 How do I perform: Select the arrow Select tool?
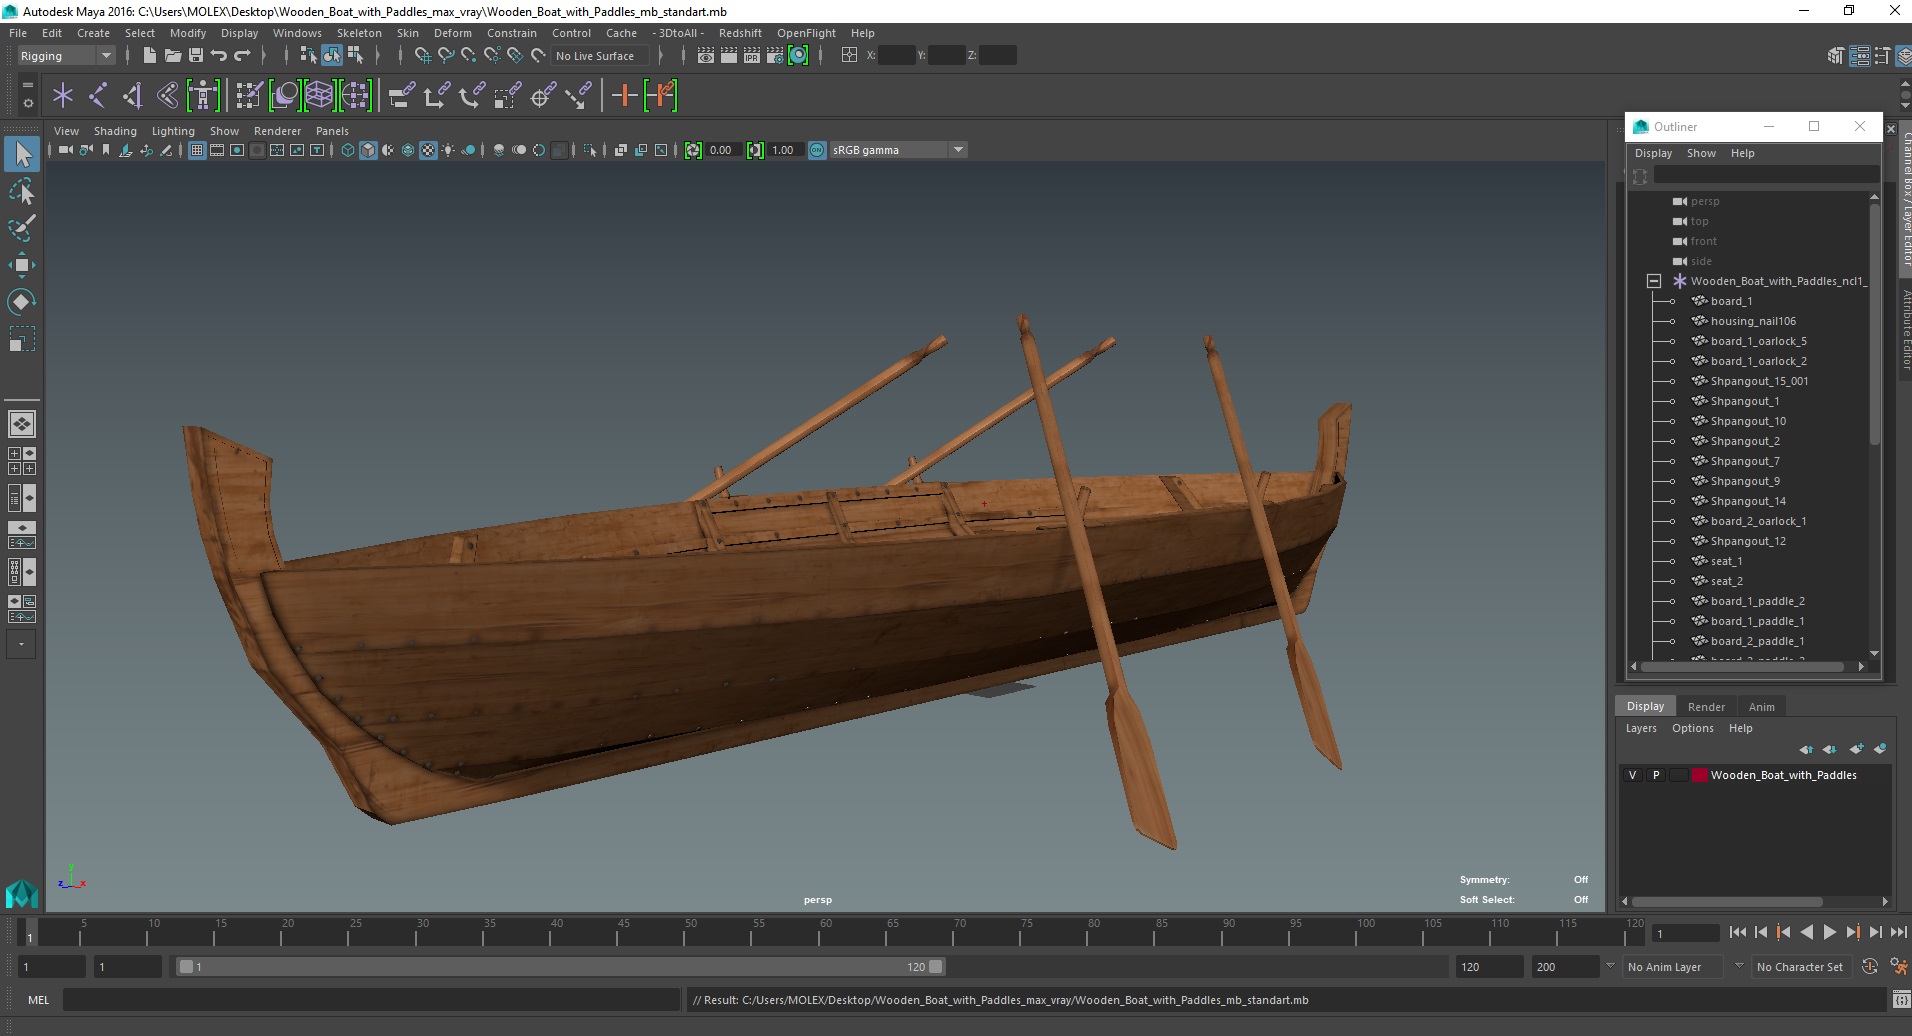[x=22, y=154]
